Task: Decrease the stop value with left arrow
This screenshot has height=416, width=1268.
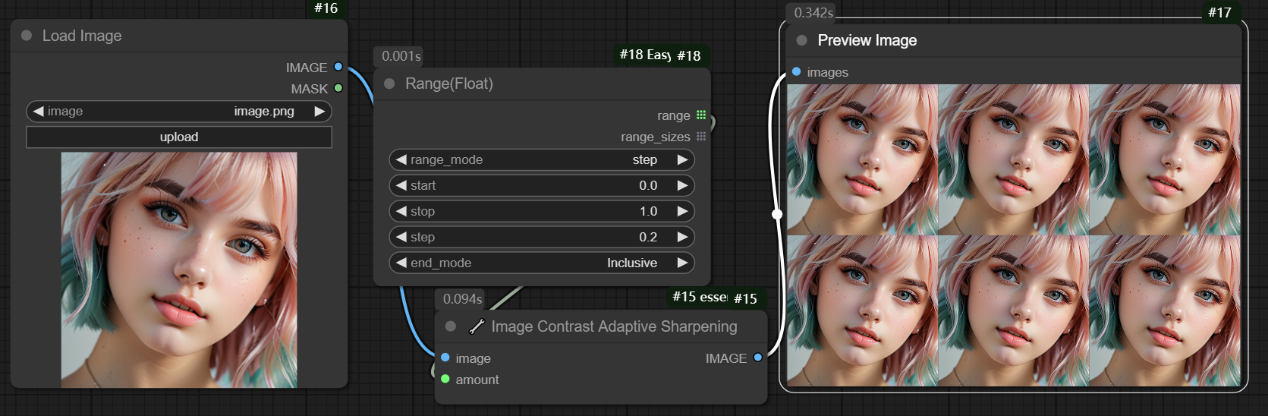Action: 400,212
